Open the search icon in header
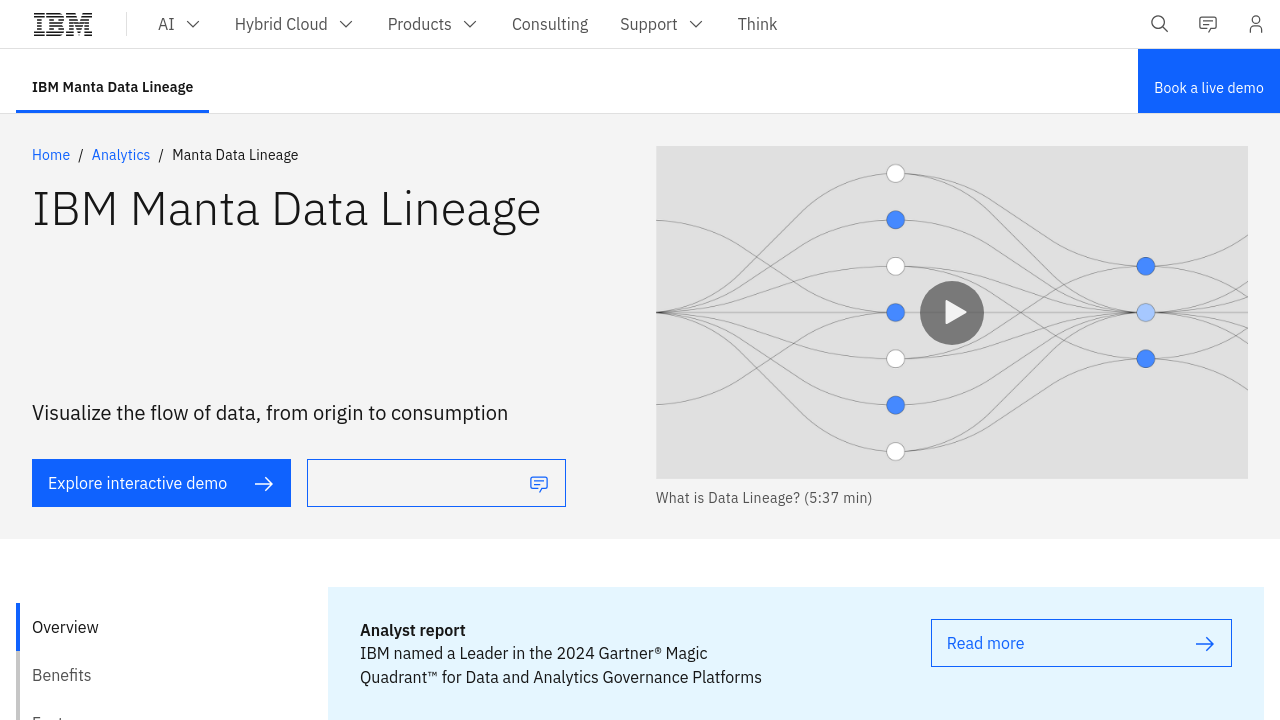The image size is (1280, 720). (x=1159, y=24)
